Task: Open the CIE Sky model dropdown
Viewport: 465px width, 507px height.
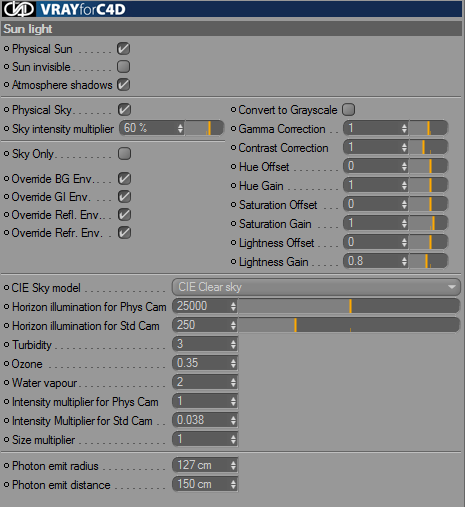Action: pyautogui.click(x=316, y=287)
